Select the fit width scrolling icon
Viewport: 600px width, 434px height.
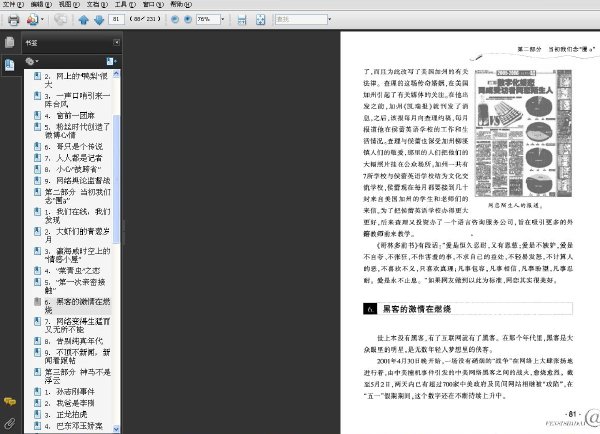(x=242, y=20)
